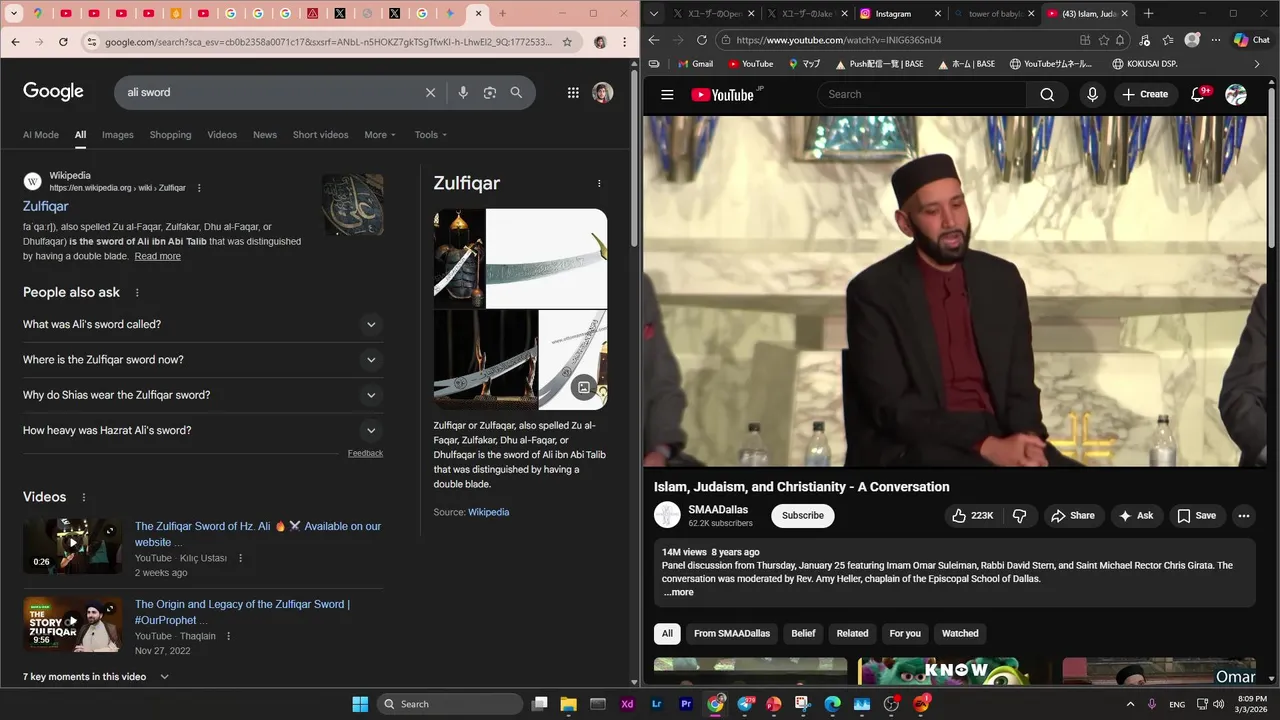
Task: Launch Premiere Pro from the taskbar
Action: point(686,704)
